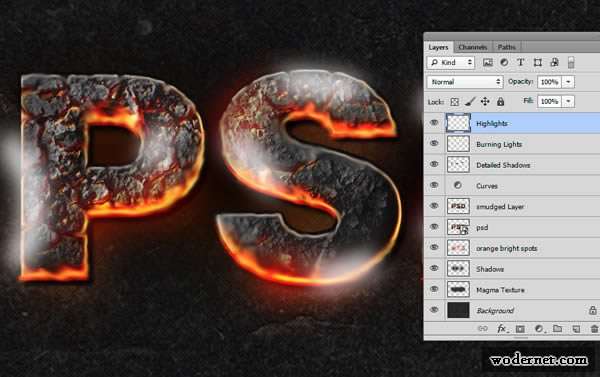
Task: Switch to the Channels tab
Action: coord(473,47)
